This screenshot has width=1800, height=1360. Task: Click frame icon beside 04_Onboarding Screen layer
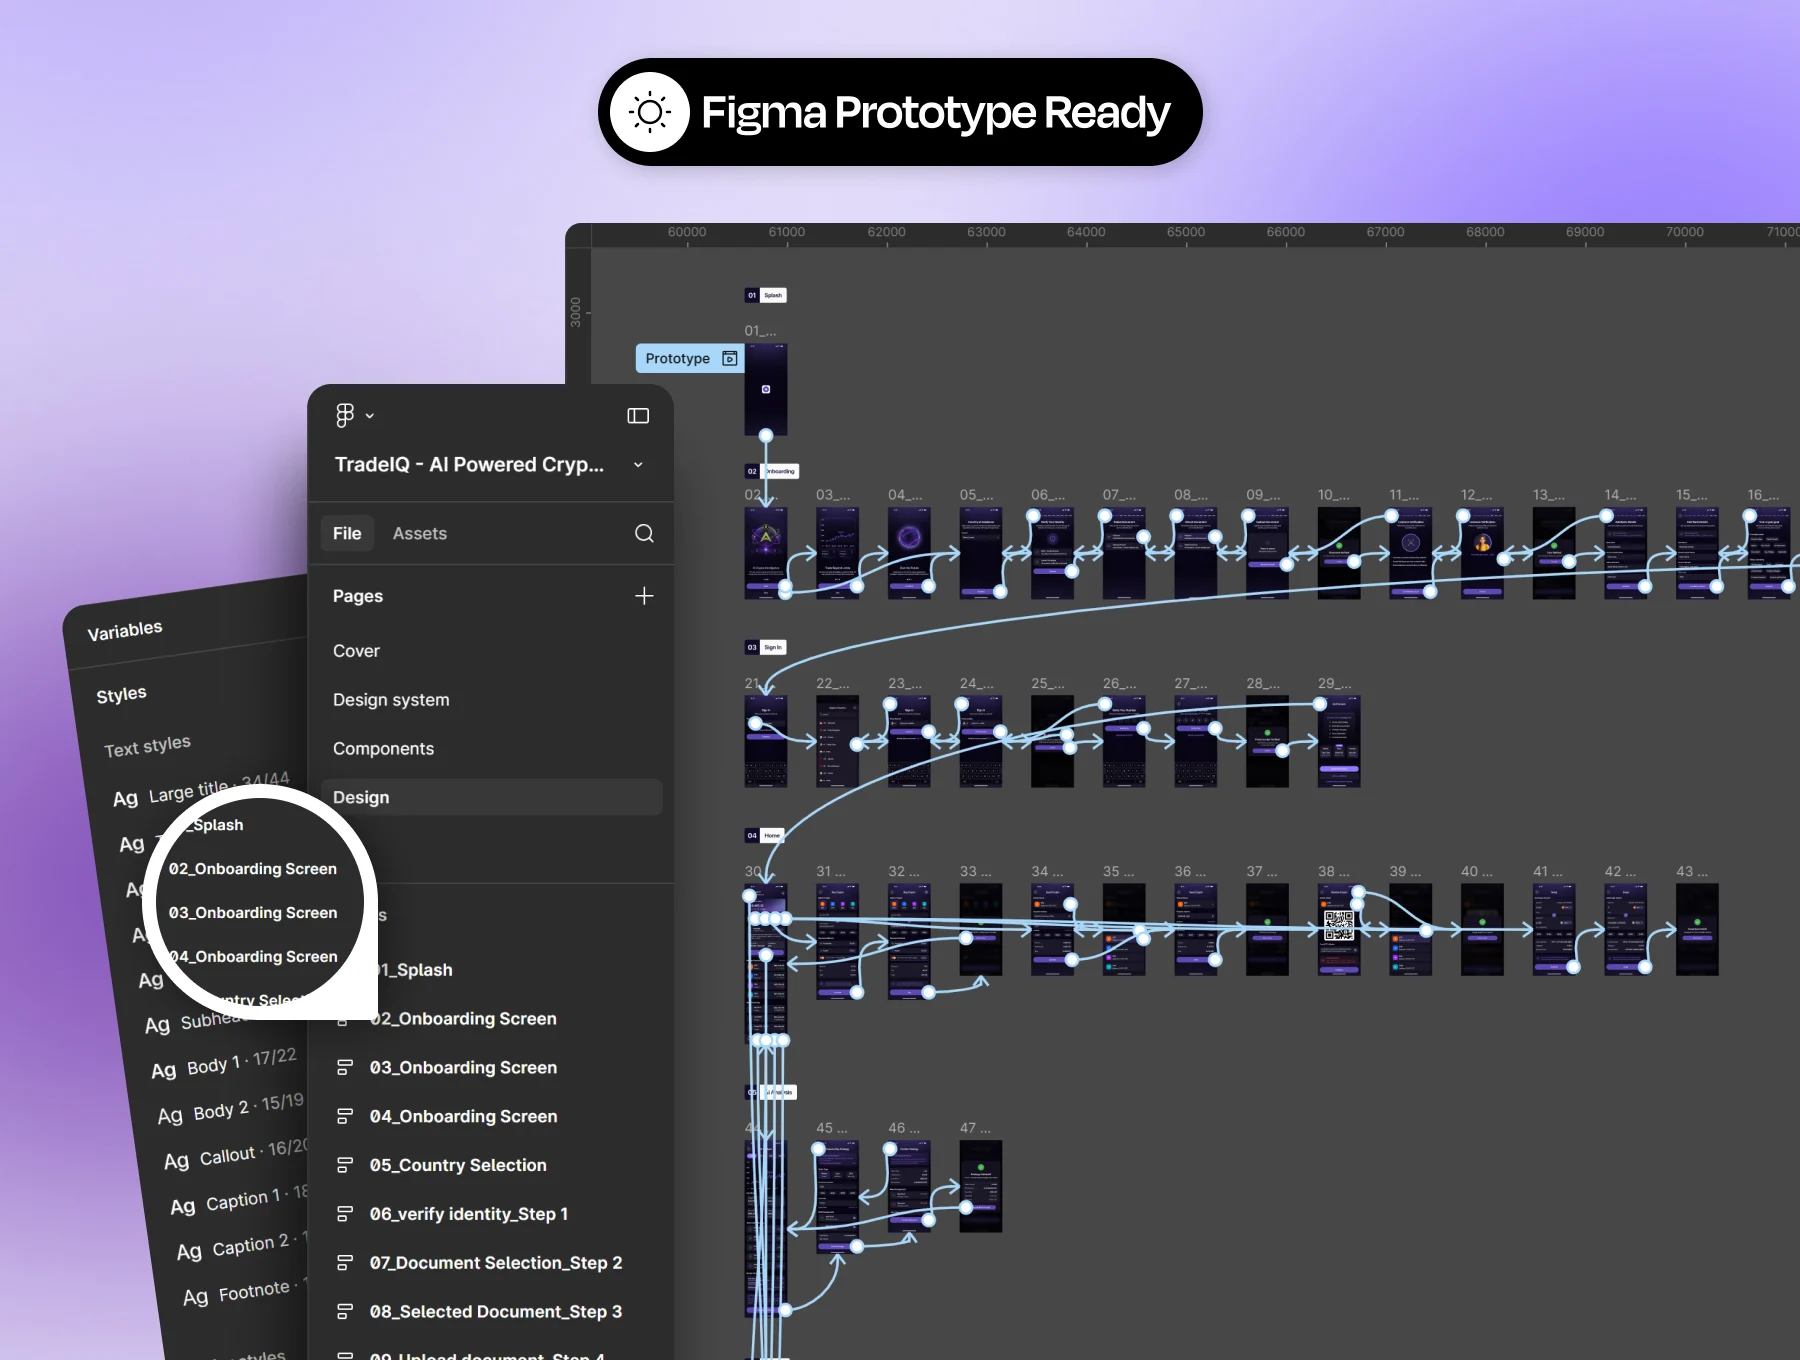click(345, 1117)
